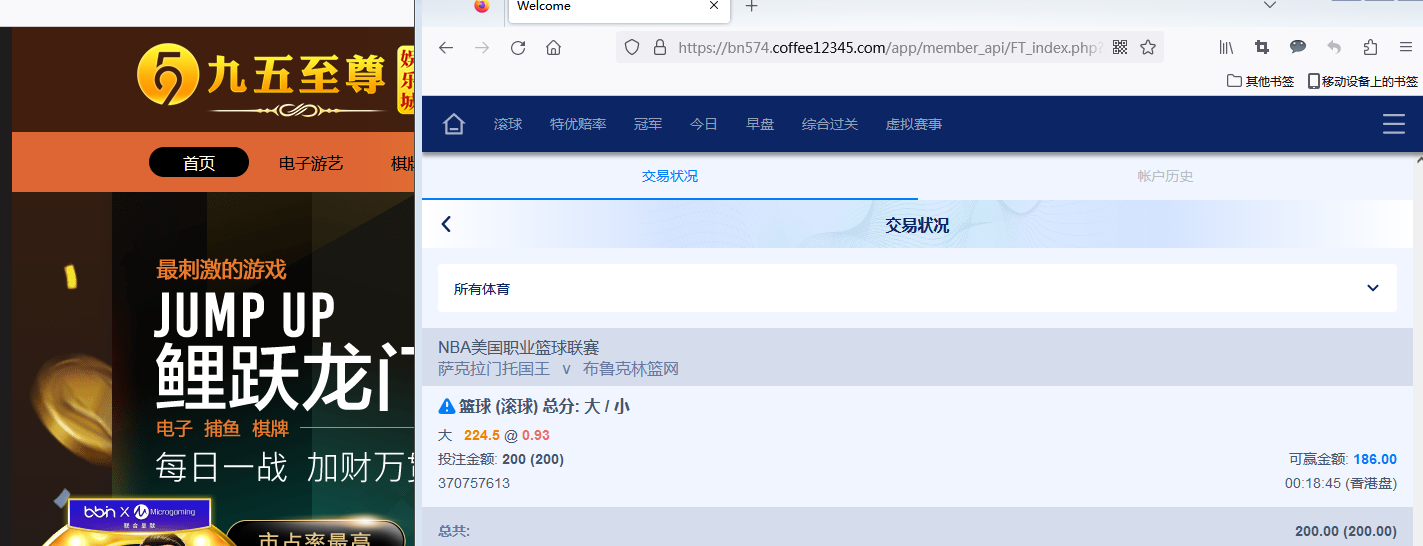Click the 00:18:45 (香港盘) timestamp

coord(1341,483)
